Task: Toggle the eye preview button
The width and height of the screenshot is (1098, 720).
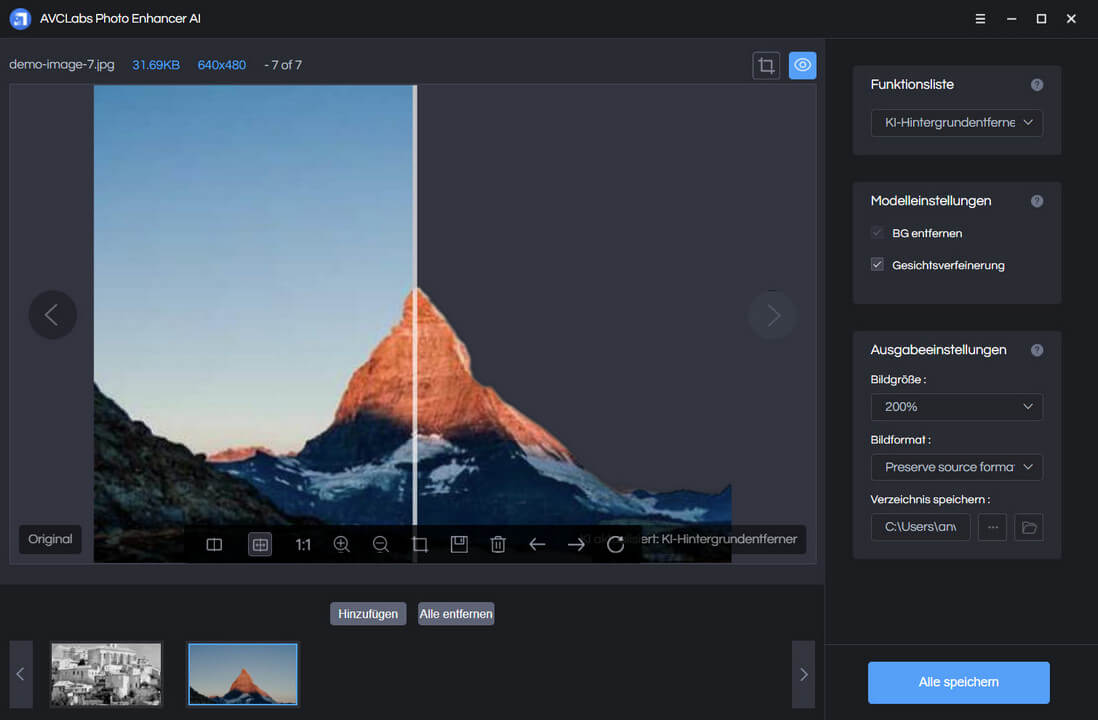Action: click(x=802, y=66)
